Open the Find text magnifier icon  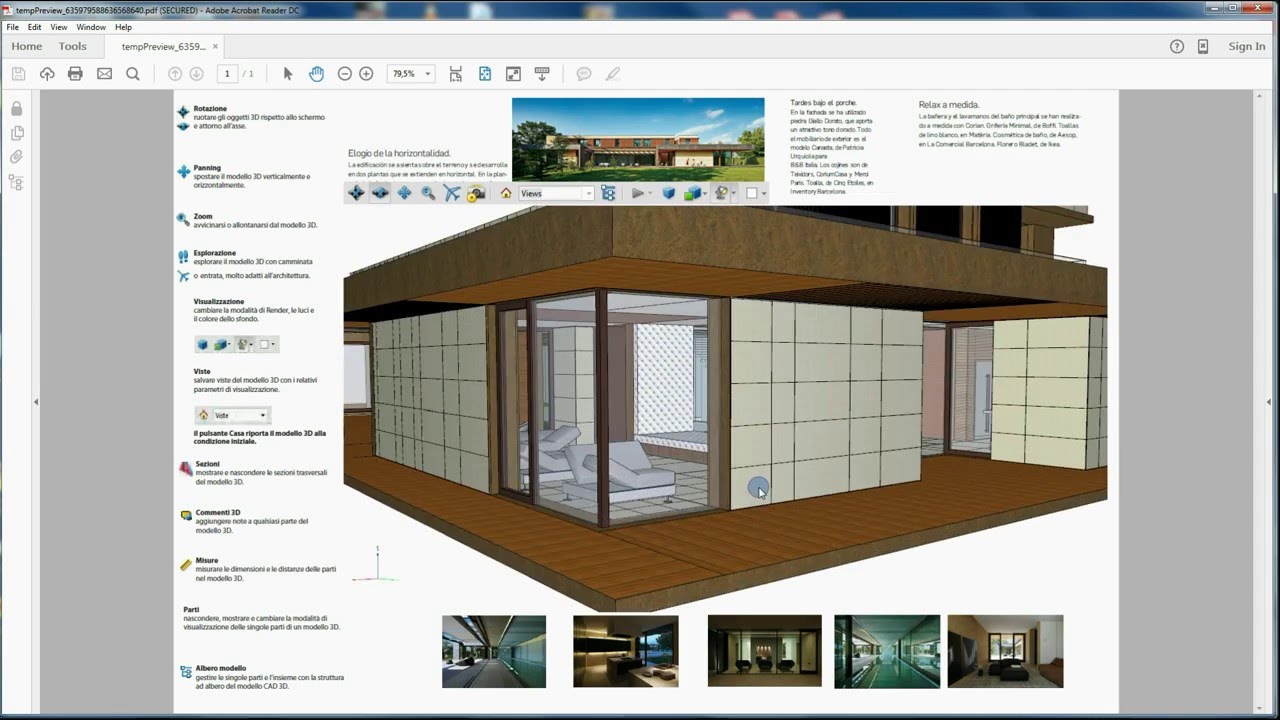click(x=132, y=74)
